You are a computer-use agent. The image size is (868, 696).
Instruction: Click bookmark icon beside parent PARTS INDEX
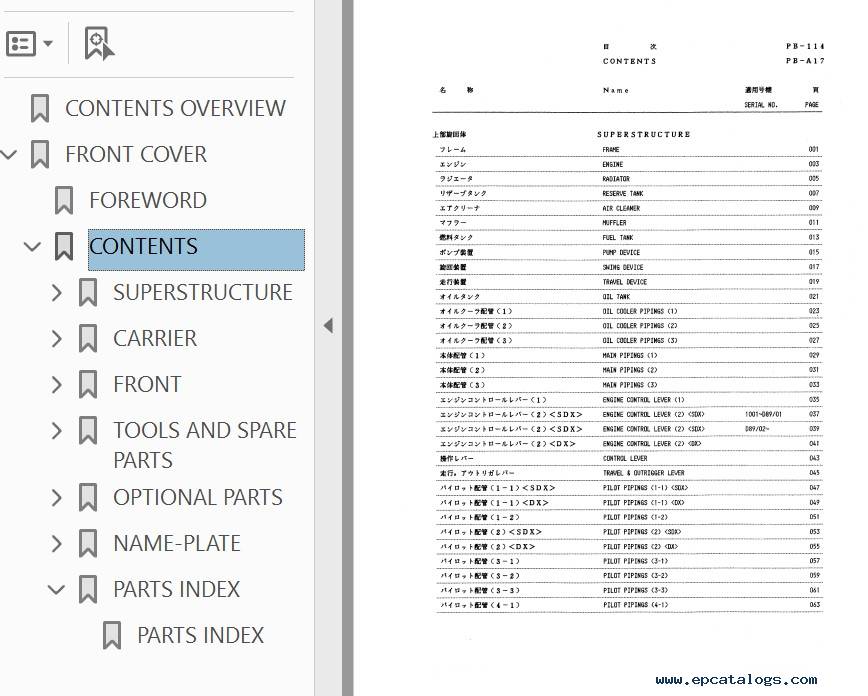[x=88, y=589]
